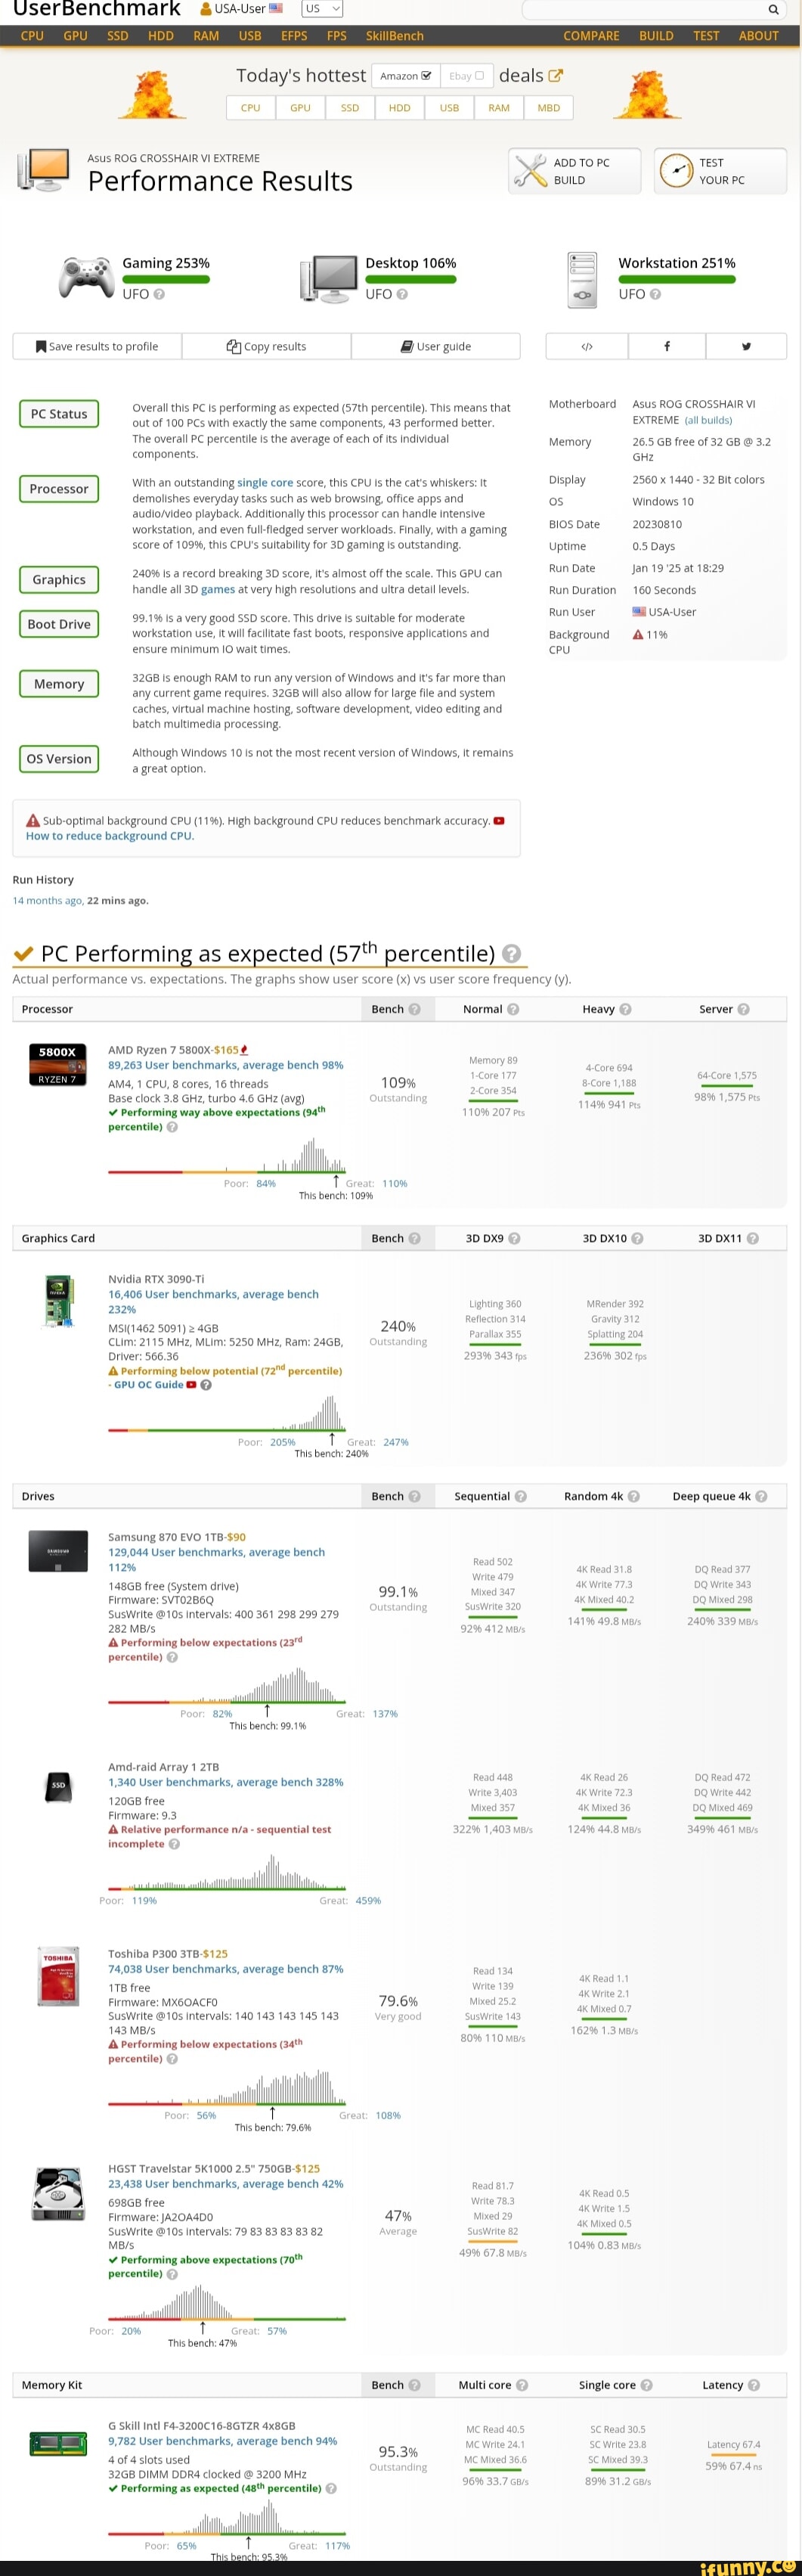
Task: Click question mark beside Latency header
Action: click(753, 2385)
